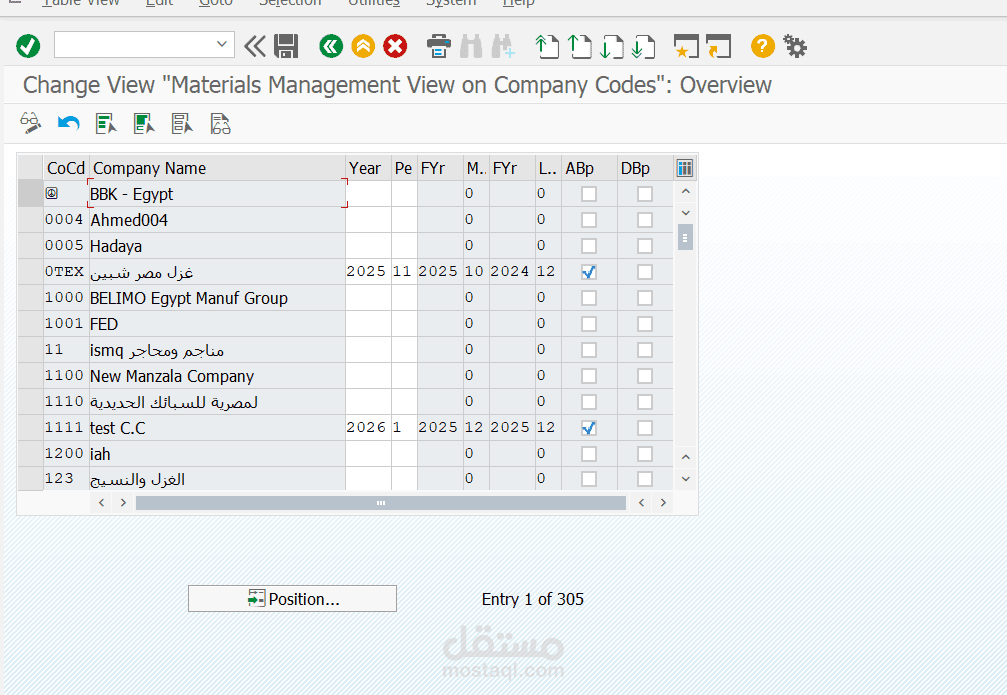
Task: Click the Position... button
Action: coord(292,598)
